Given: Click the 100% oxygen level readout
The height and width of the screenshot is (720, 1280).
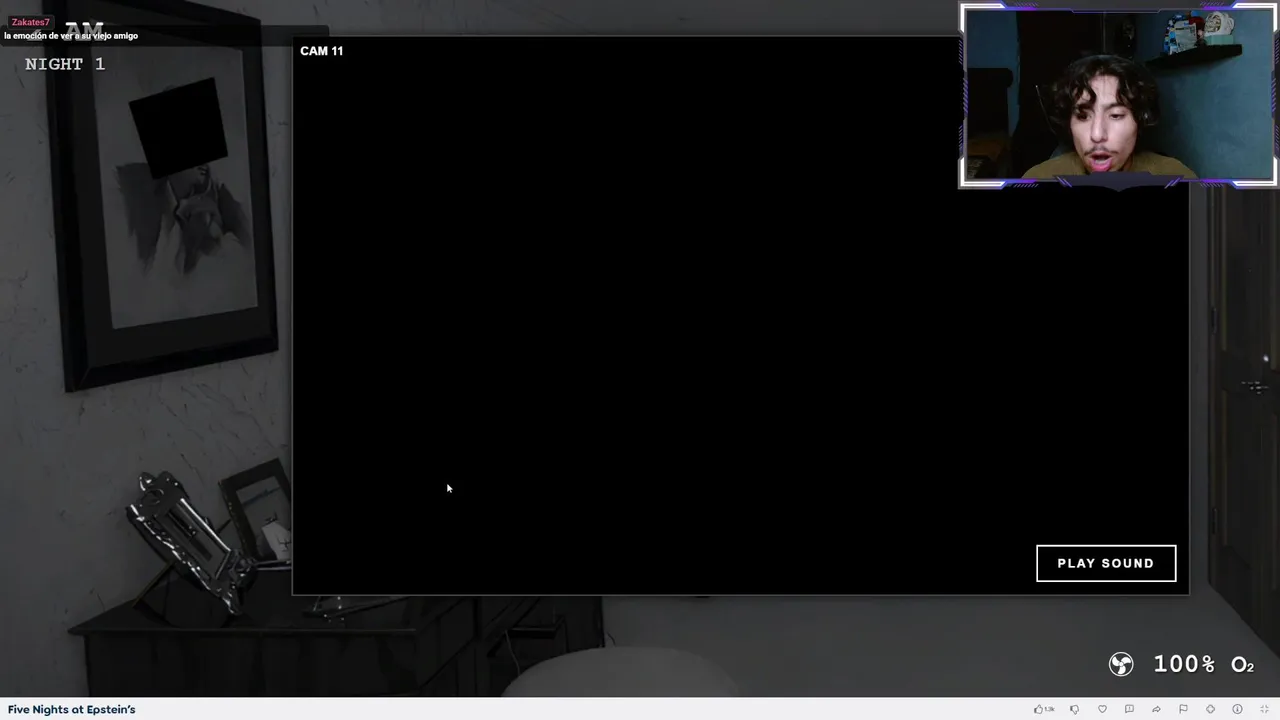Looking at the screenshot, I should [1184, 664].
